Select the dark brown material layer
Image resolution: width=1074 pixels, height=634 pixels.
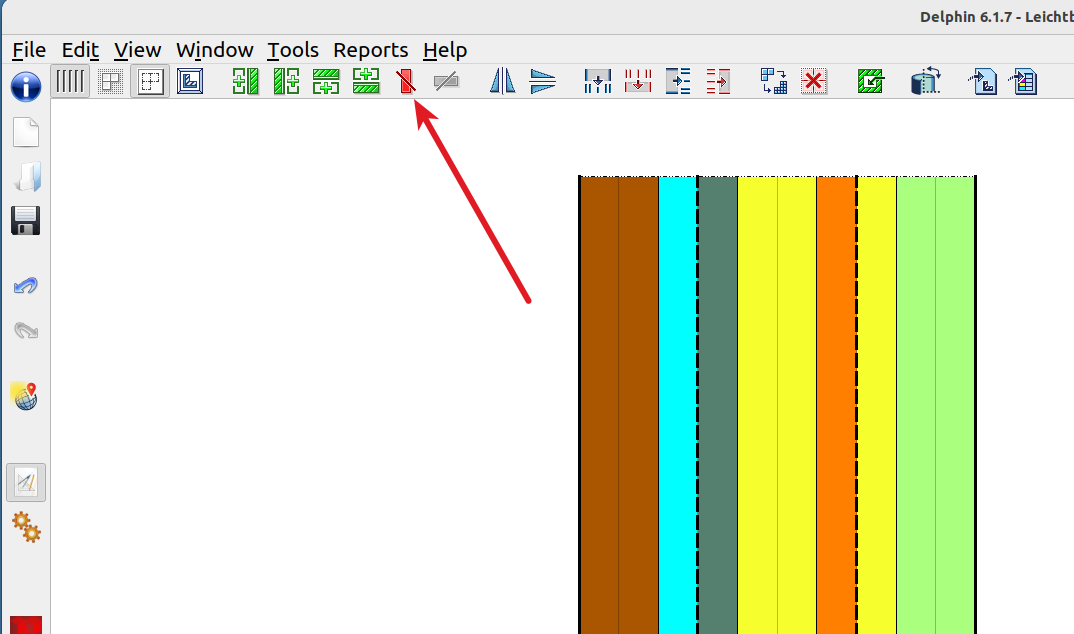point(619,405)
